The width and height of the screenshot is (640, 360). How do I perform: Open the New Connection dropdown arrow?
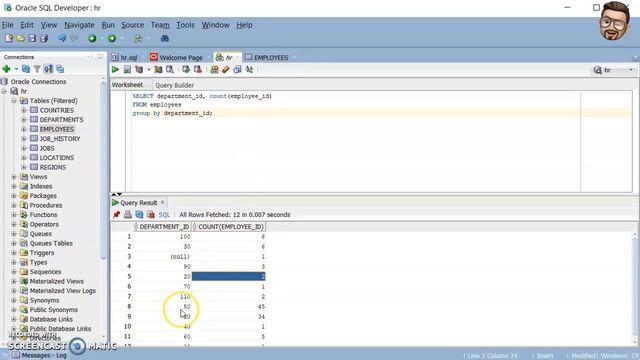click(x=16, y=69)
